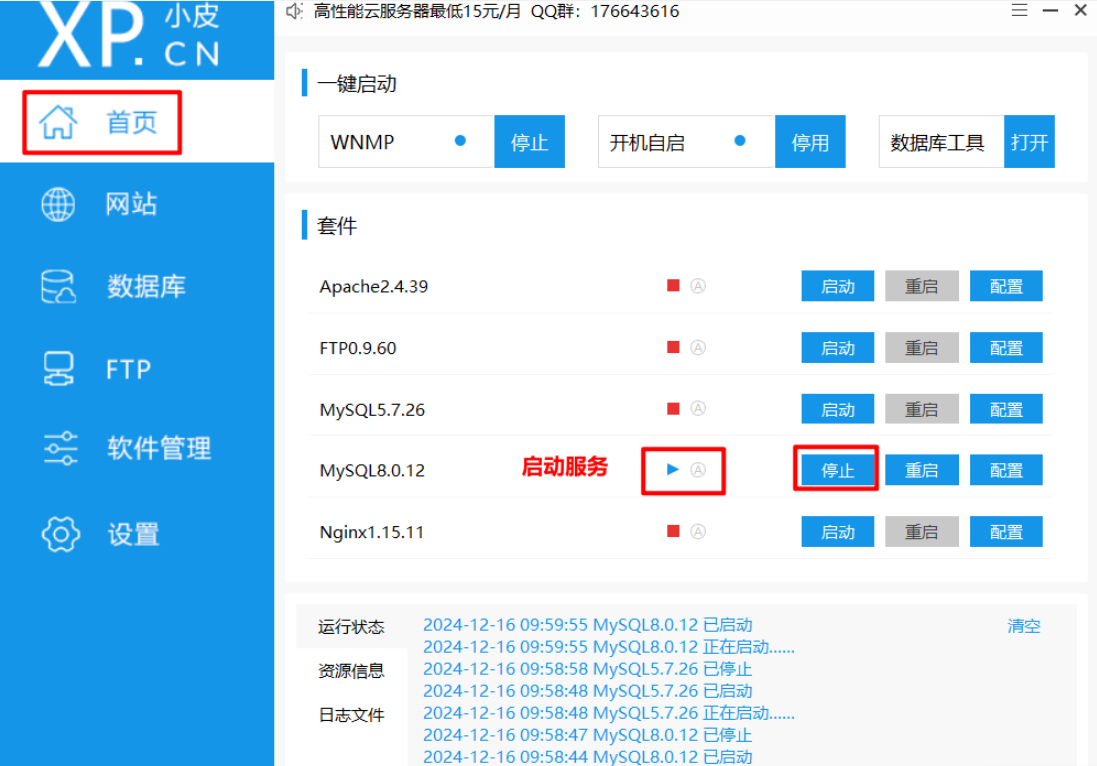Toggle MySQL8.0.12 auto-start A icon
This screenshot has width=1097, height=766.
click(x=698, y=470)
